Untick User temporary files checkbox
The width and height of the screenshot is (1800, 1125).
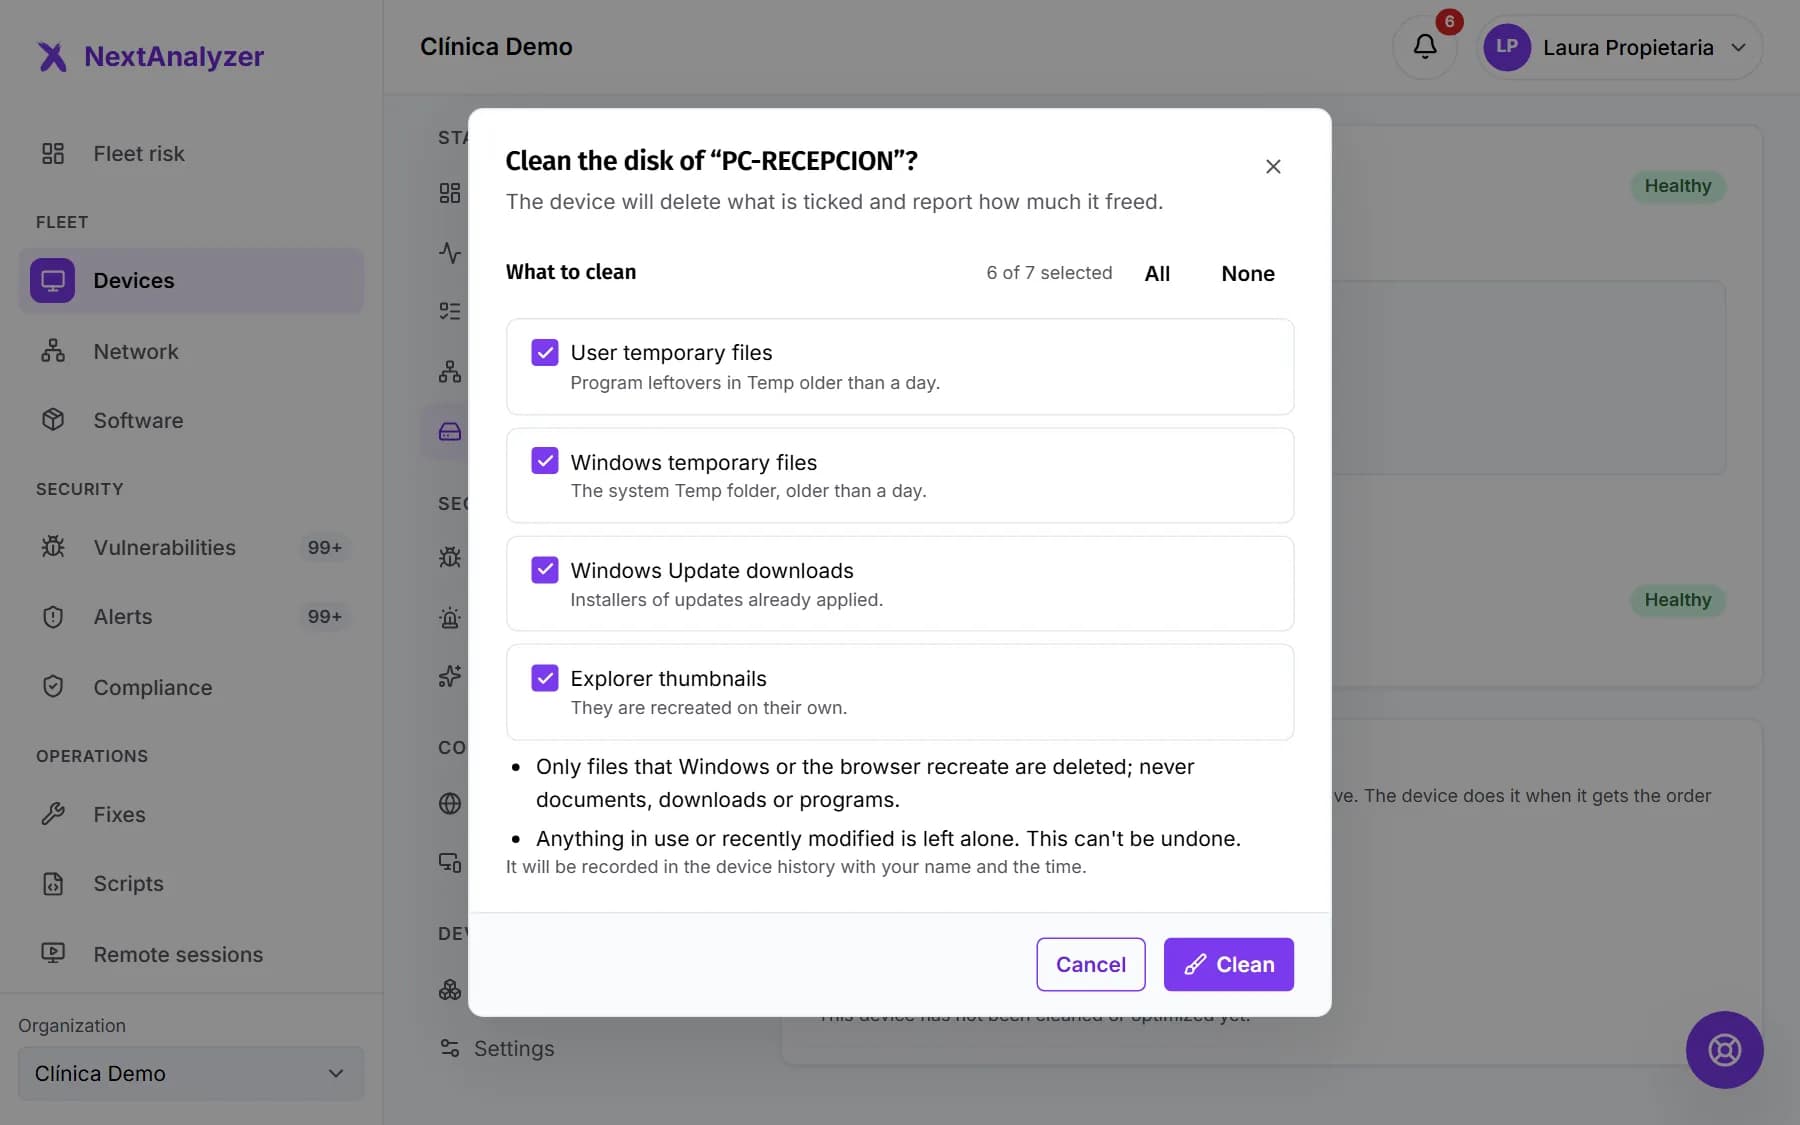pyautogui.click(x=545, y=352)
